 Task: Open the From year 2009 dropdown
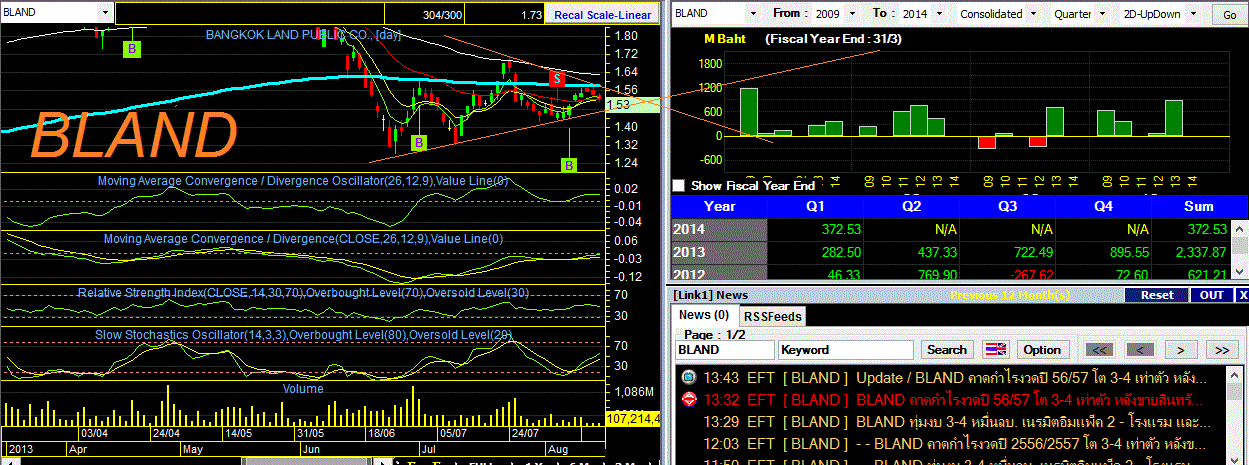click(835, 14)
